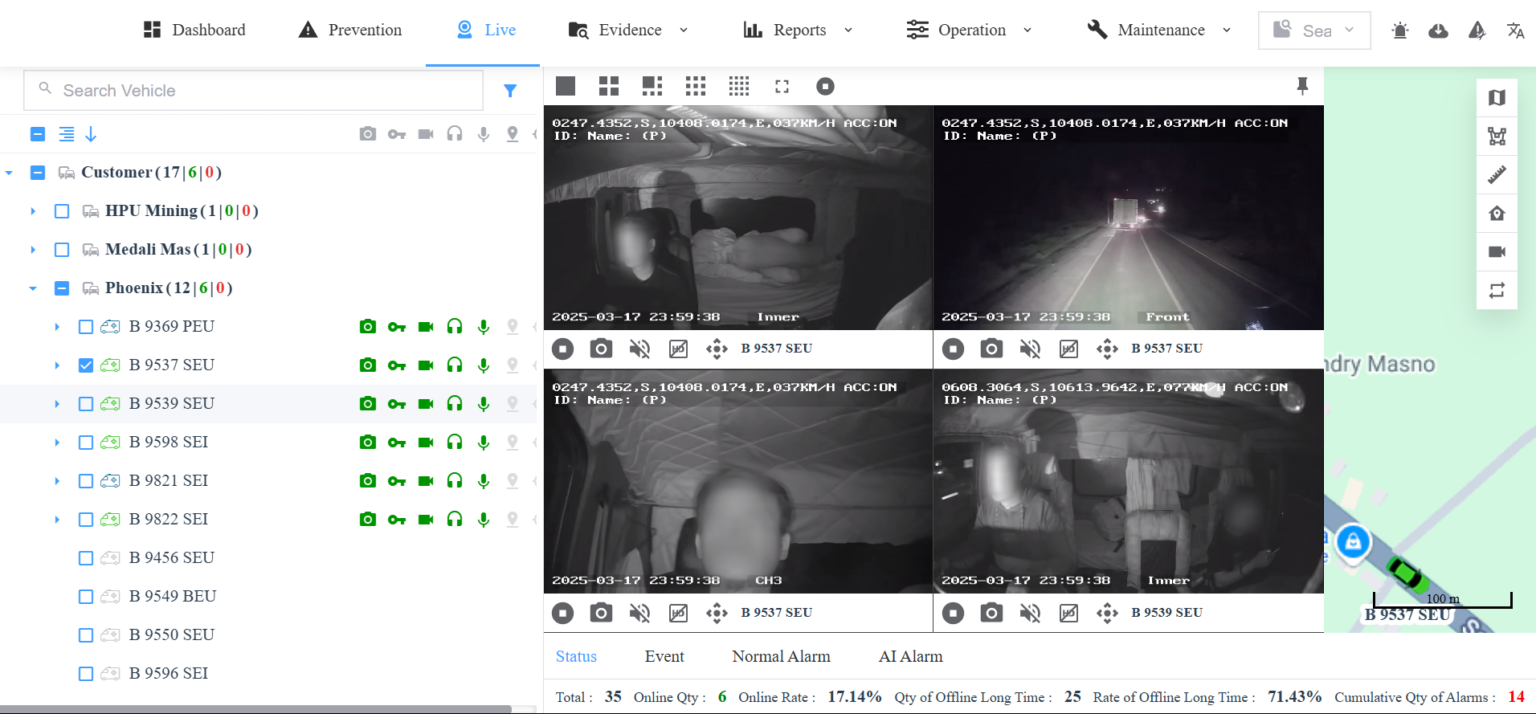Switch to the AI Alarm tab

coord(910,656)
